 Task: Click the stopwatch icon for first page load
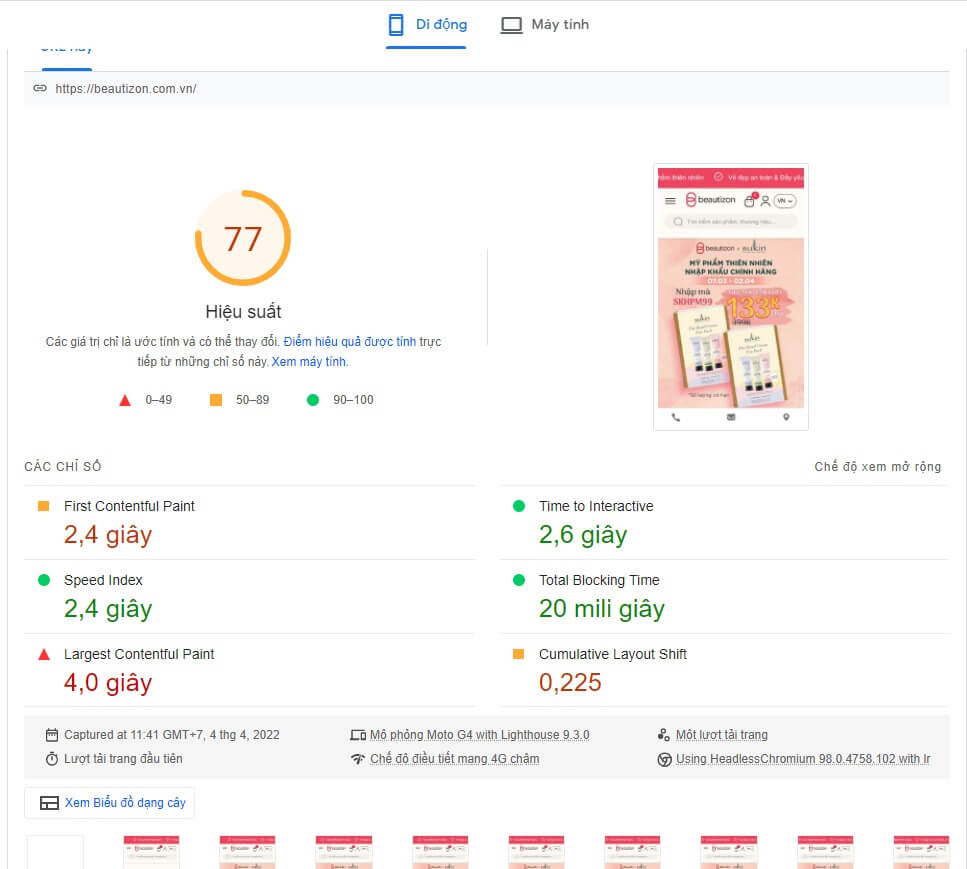[52, 759]
